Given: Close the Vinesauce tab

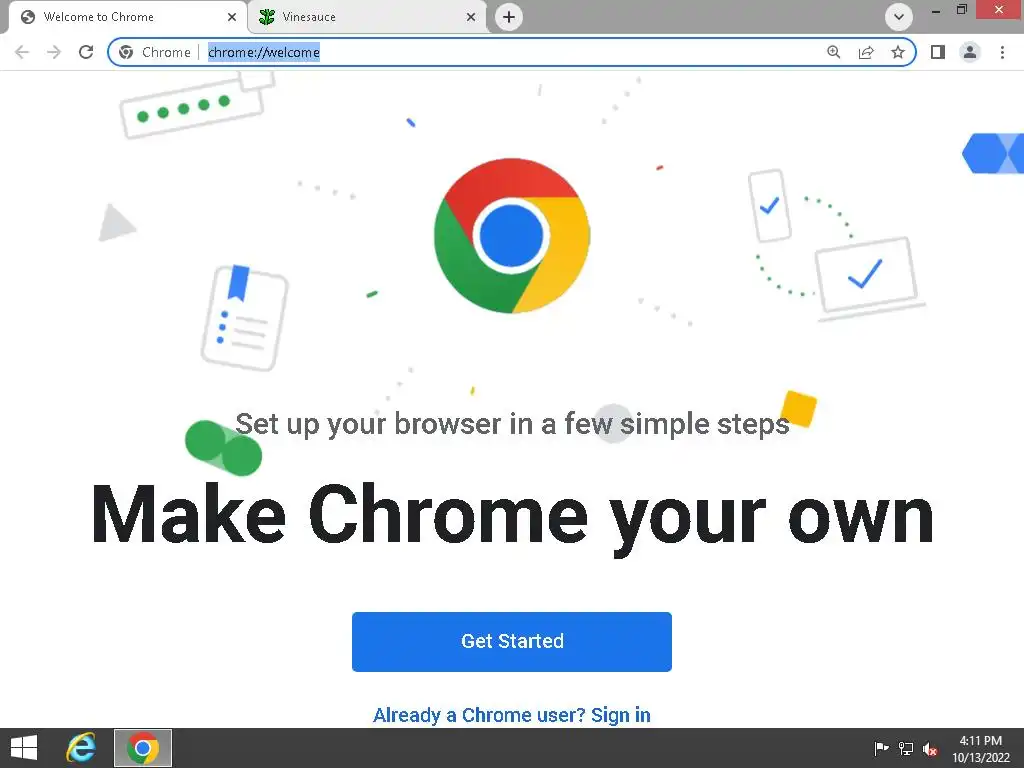Looking at the screenshot, I should coord(471,17).
